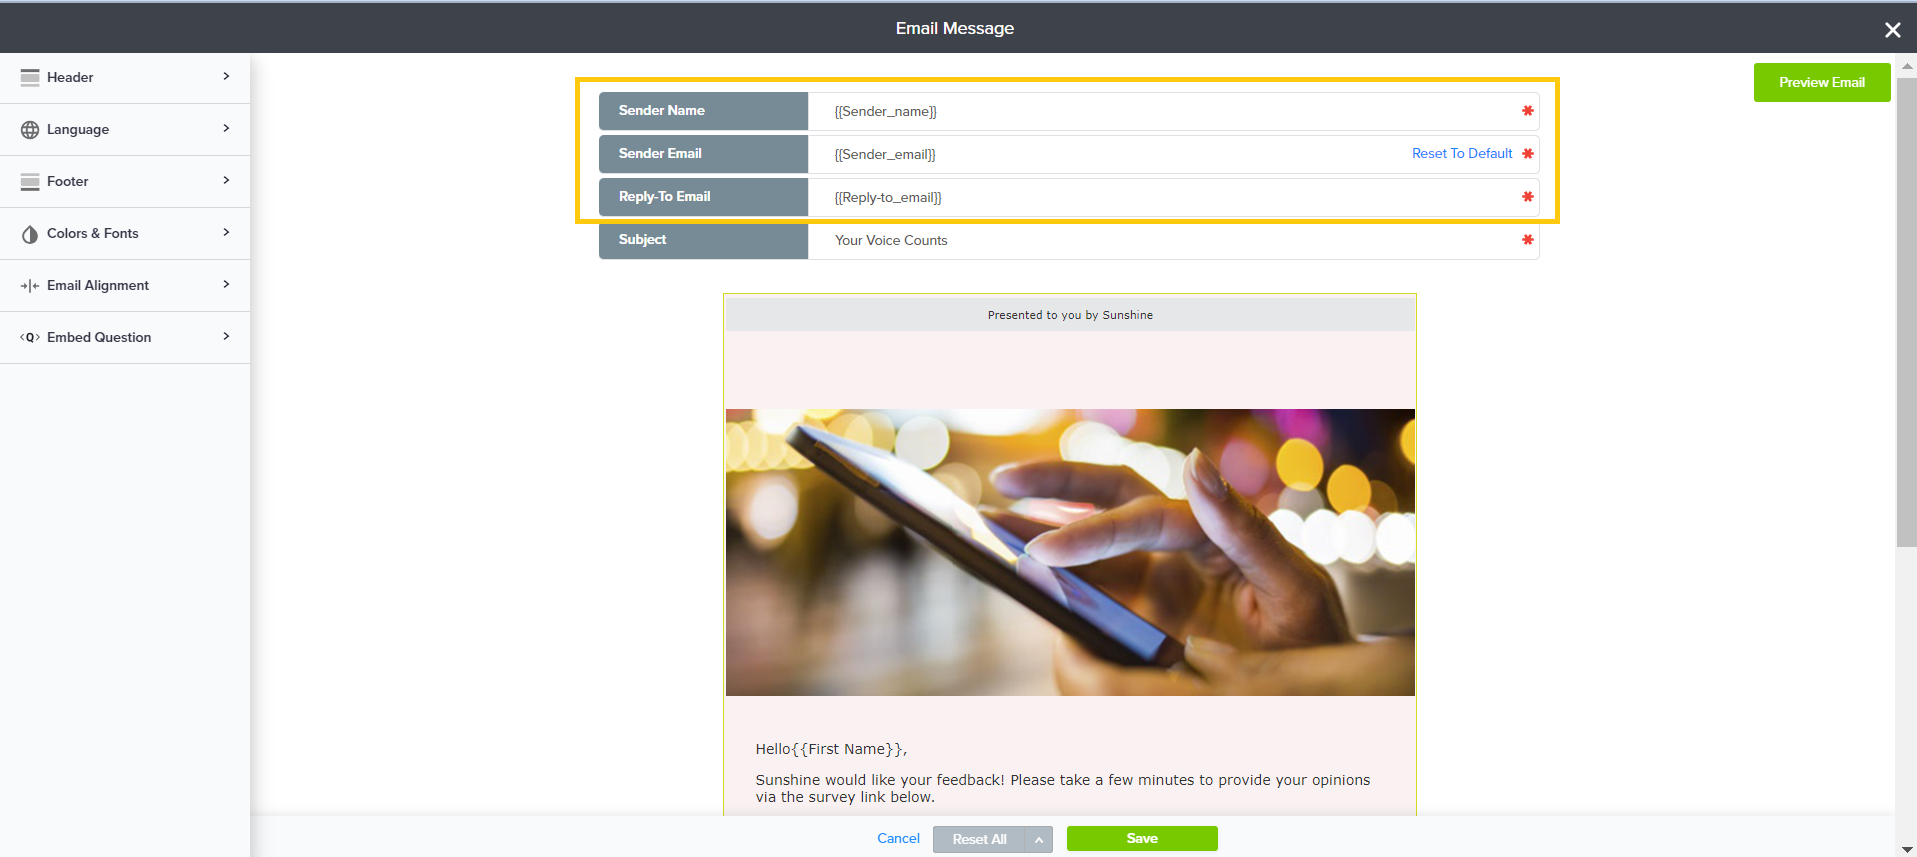Click the tablet header image in email
The height and width of the screenshot is (857, 1917).
pos(1070,552)
